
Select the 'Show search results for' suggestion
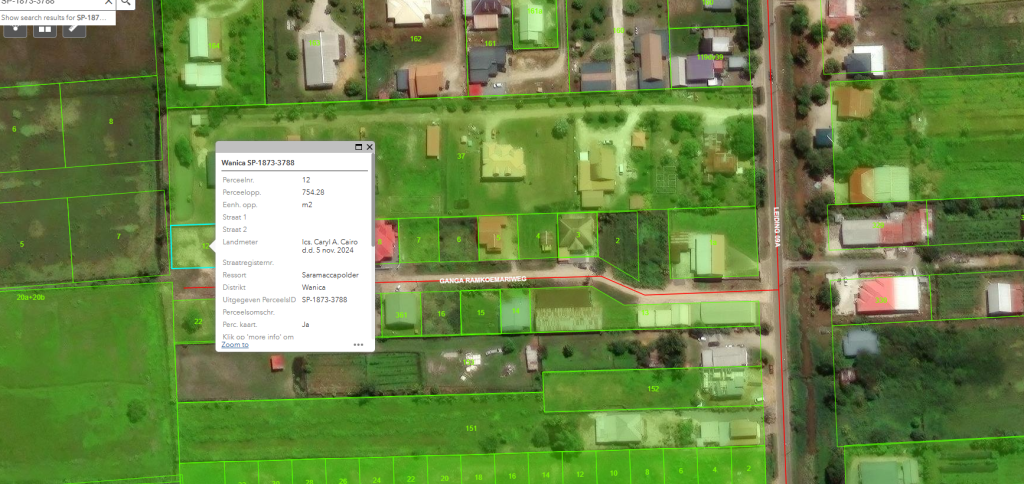[55, 18]
